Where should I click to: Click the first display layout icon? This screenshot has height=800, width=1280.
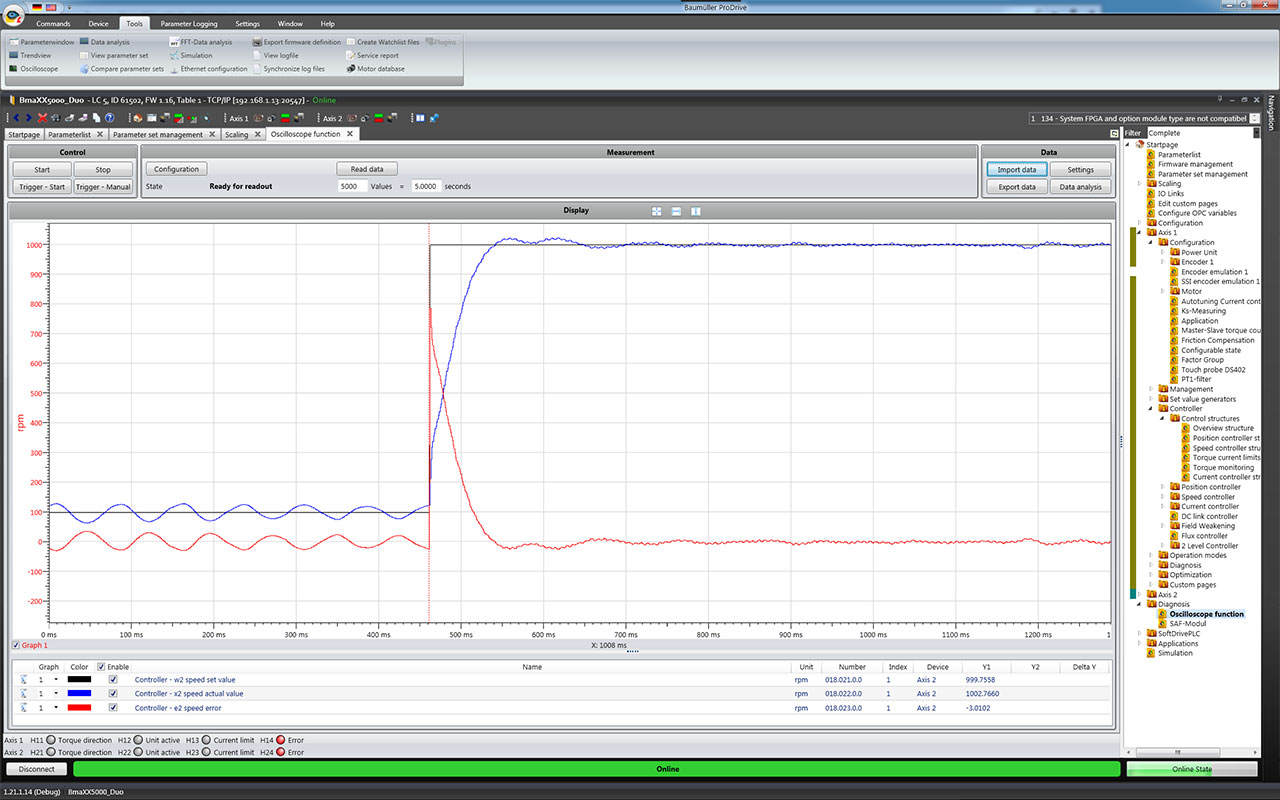657,211
